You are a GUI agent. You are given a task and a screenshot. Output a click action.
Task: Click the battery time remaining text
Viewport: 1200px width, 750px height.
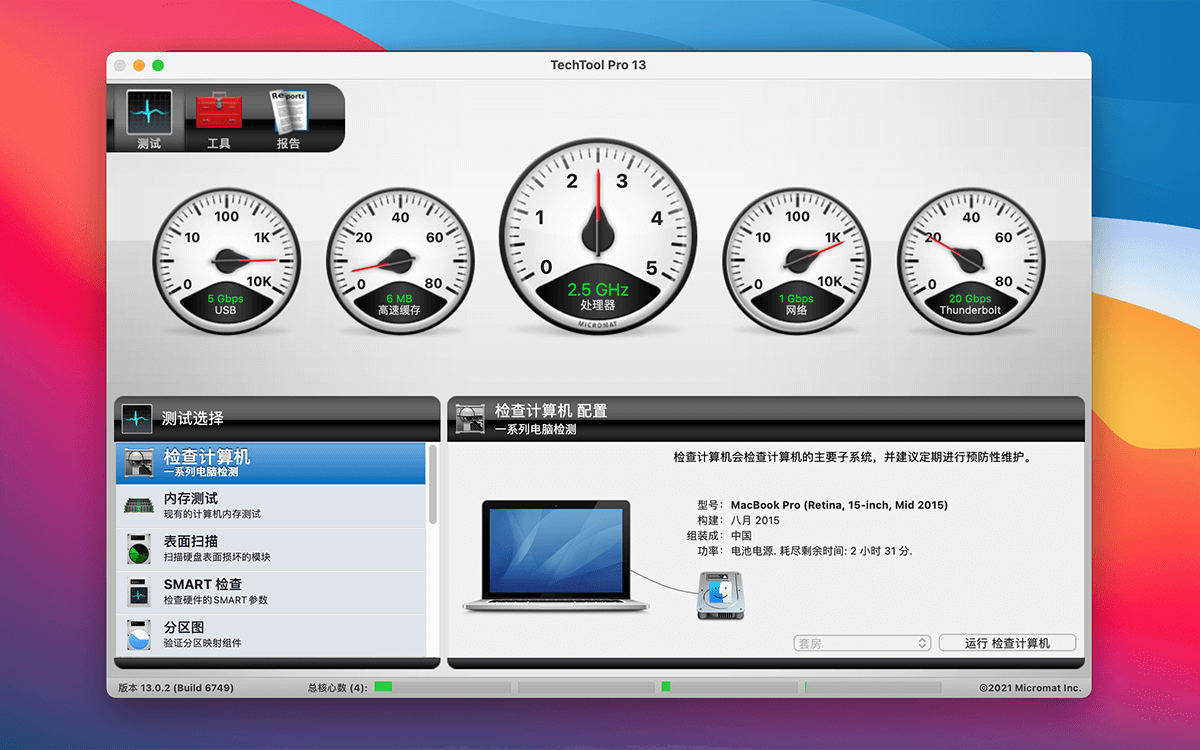821,550
